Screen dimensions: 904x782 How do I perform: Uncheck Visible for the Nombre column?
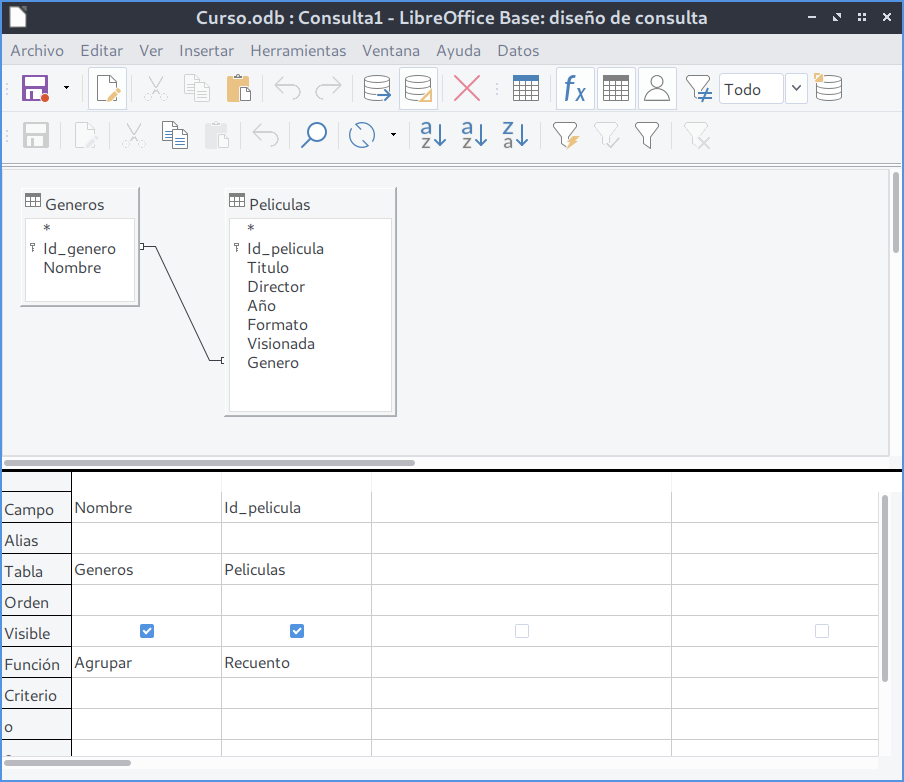(147, 631)
